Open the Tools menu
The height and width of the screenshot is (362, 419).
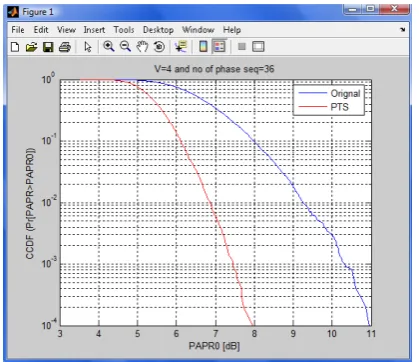124,30
